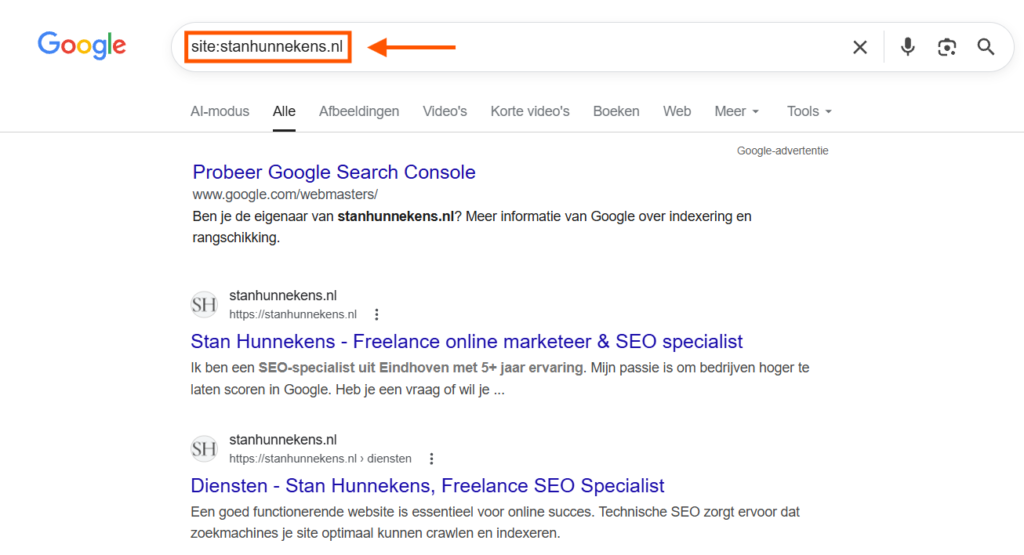Open the Korte video's tab
The image size is (1024, 555).
click(530, 111)
